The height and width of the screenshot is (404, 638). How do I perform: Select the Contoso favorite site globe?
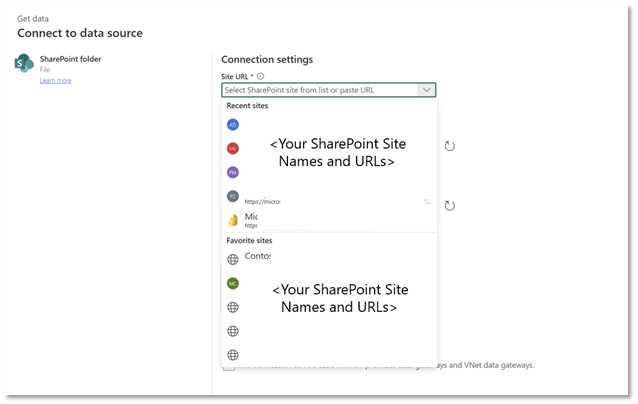click(x=233, y=259)
